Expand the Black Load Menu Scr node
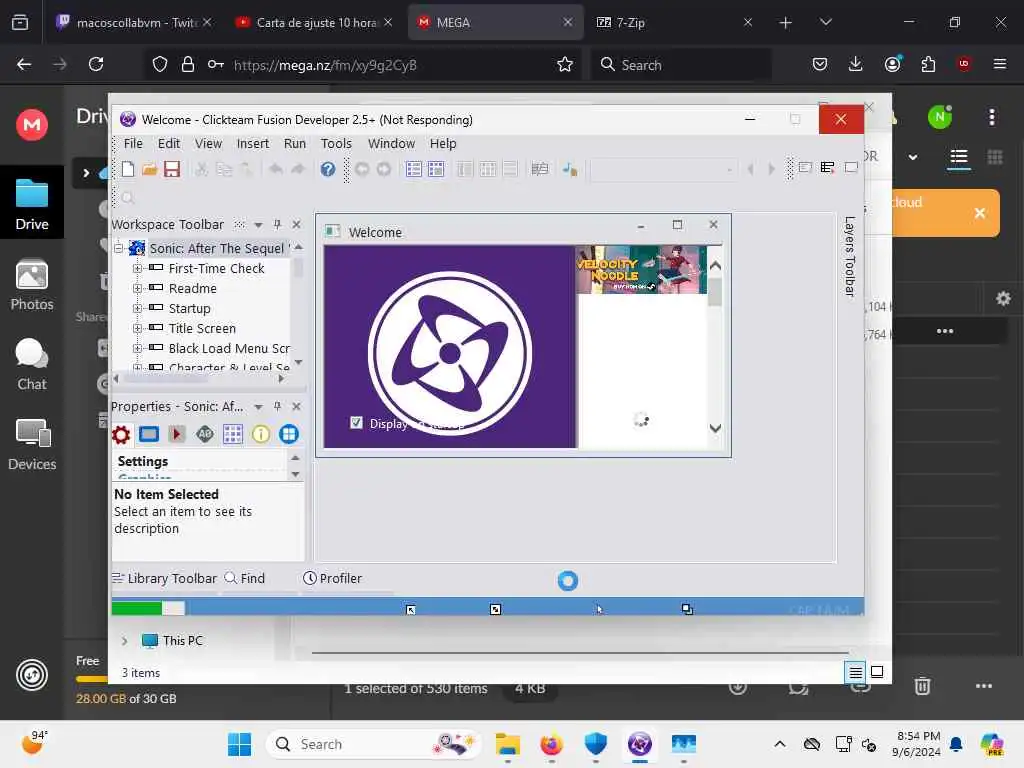 click(137, 349)
